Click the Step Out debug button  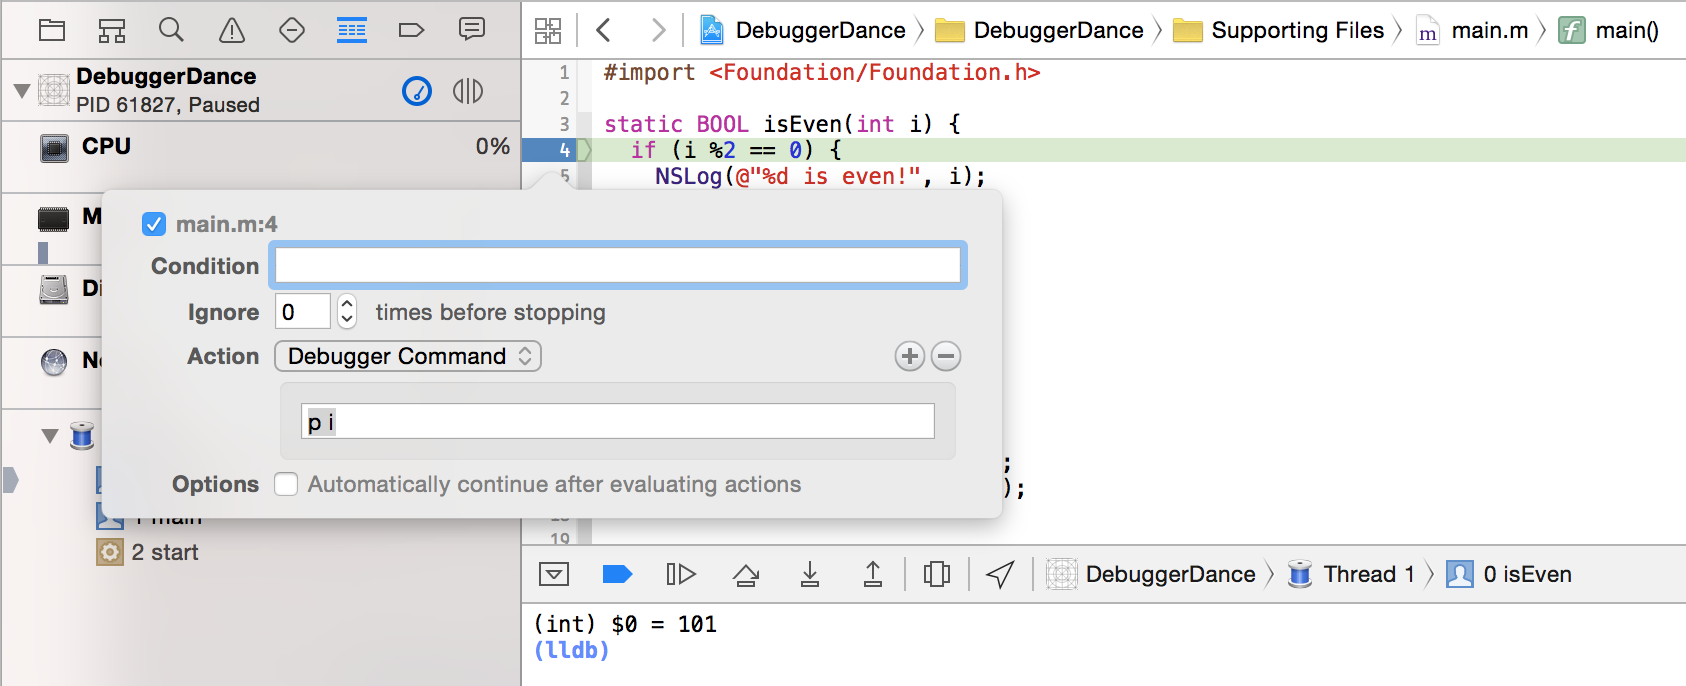[873, 574]
